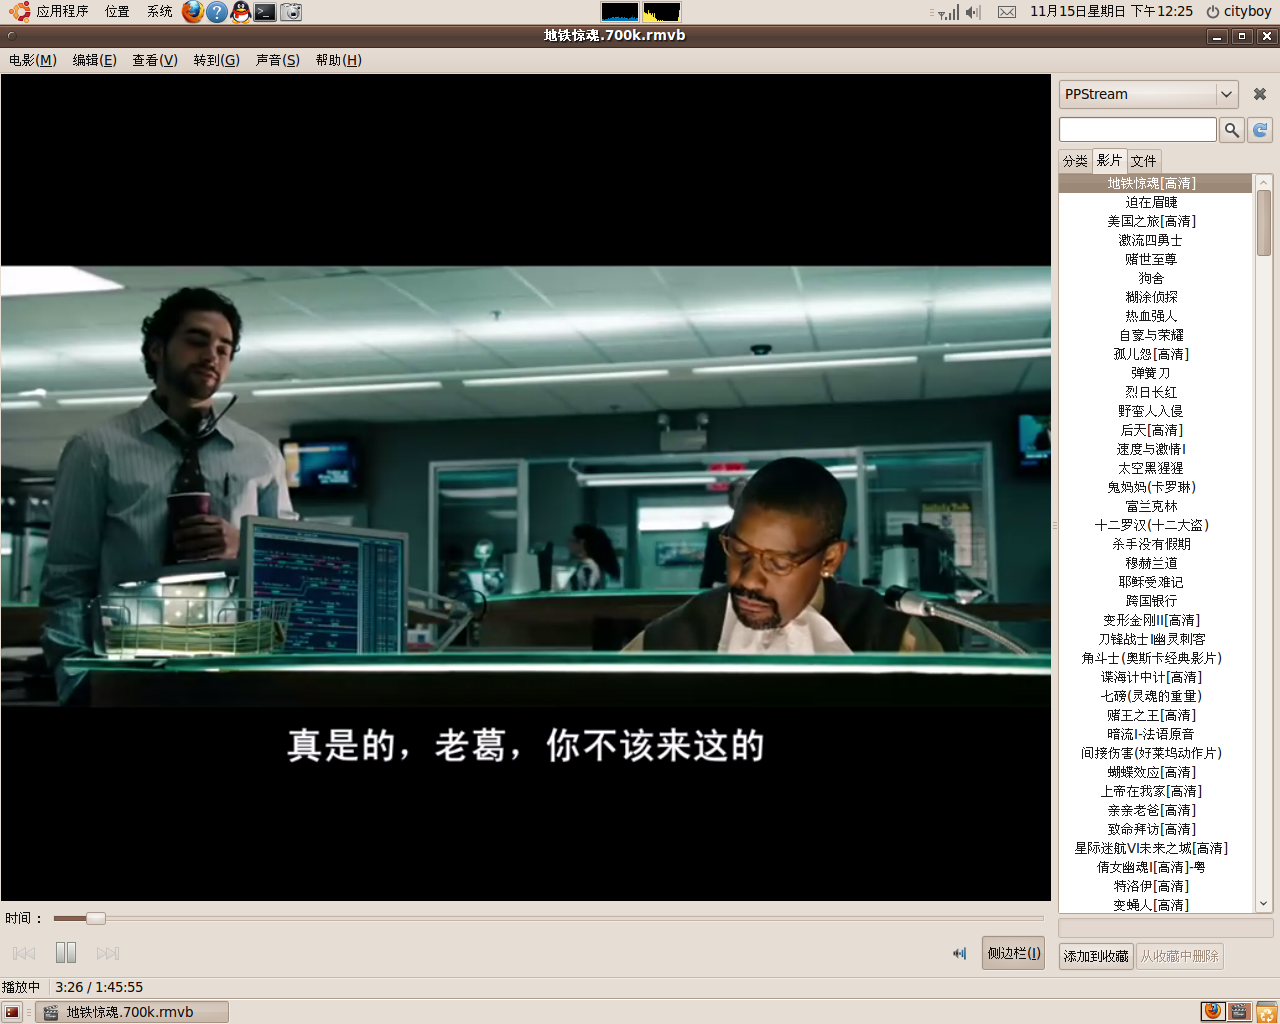The height and width of the screenshot is (1024, 1280).
Task: Search PPStream with magnifier button
Action: (1232, 130)
